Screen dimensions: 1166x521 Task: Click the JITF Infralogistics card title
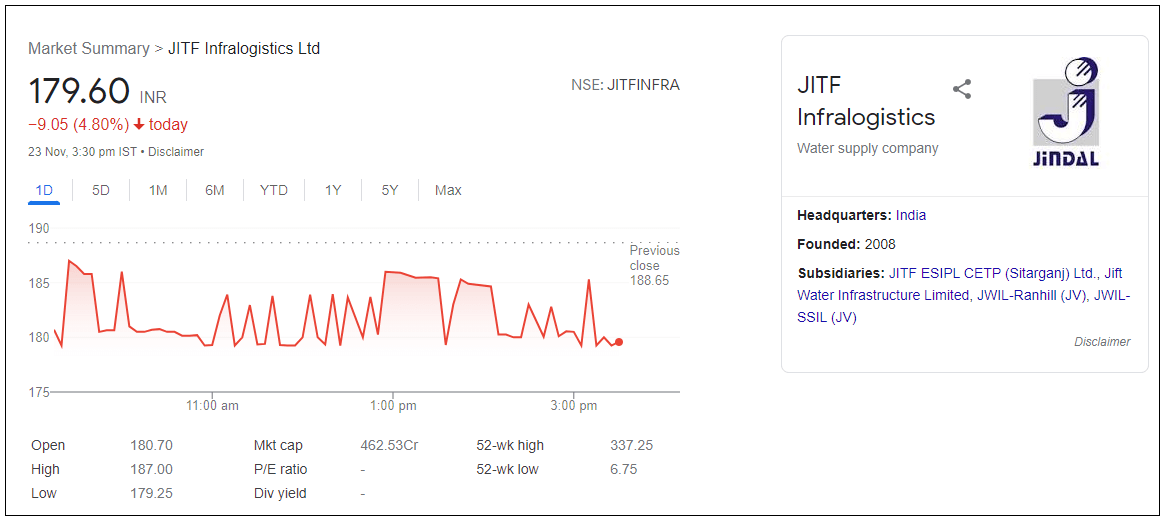coord(866,101)
